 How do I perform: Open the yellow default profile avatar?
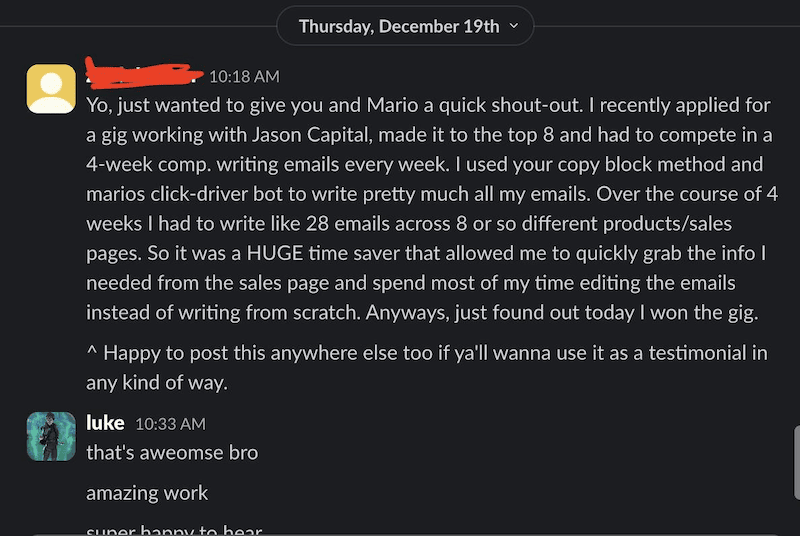coord(51,89)
